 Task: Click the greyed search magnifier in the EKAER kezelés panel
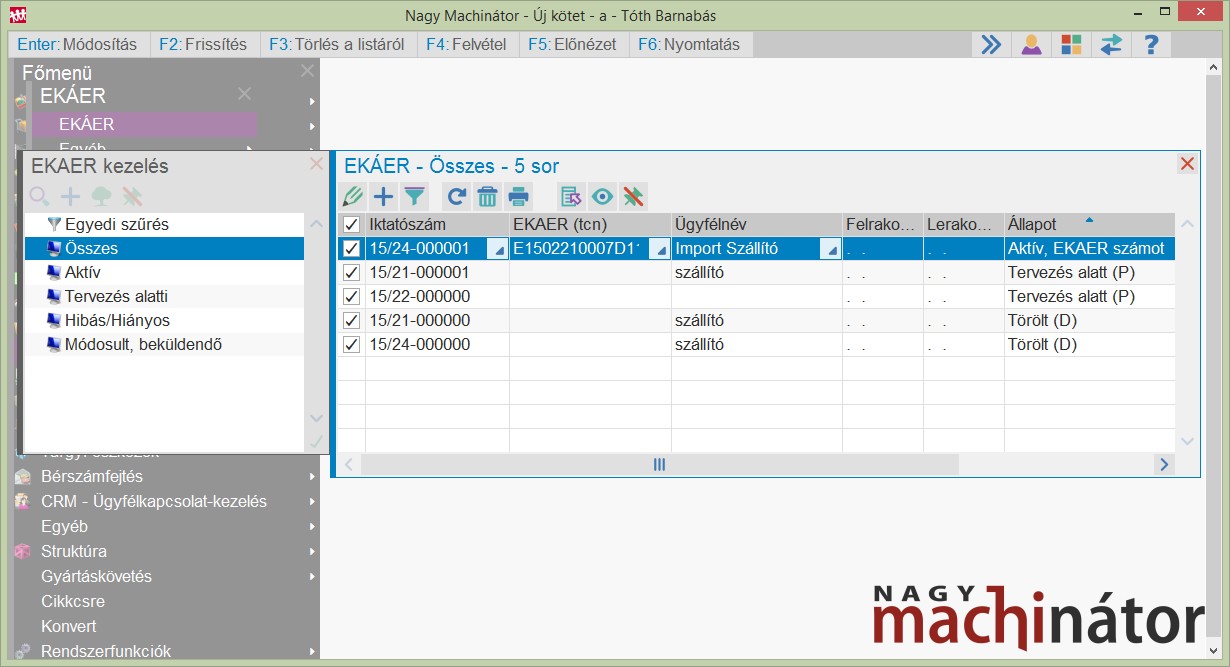(x=40, y=196)
